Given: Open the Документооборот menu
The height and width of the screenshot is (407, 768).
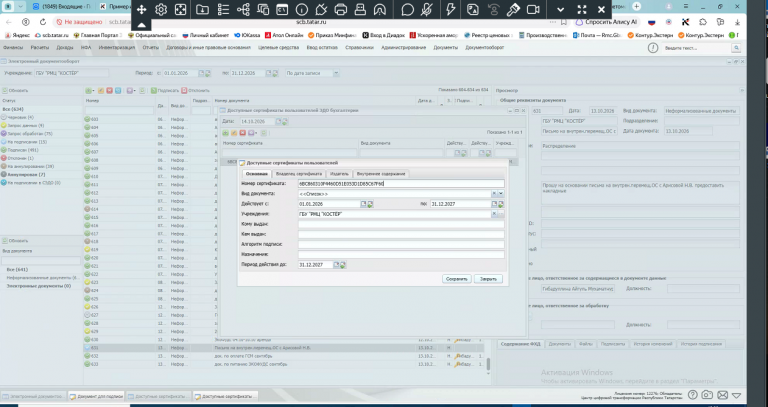Looking at the screenshot, I should pos(484,48).
